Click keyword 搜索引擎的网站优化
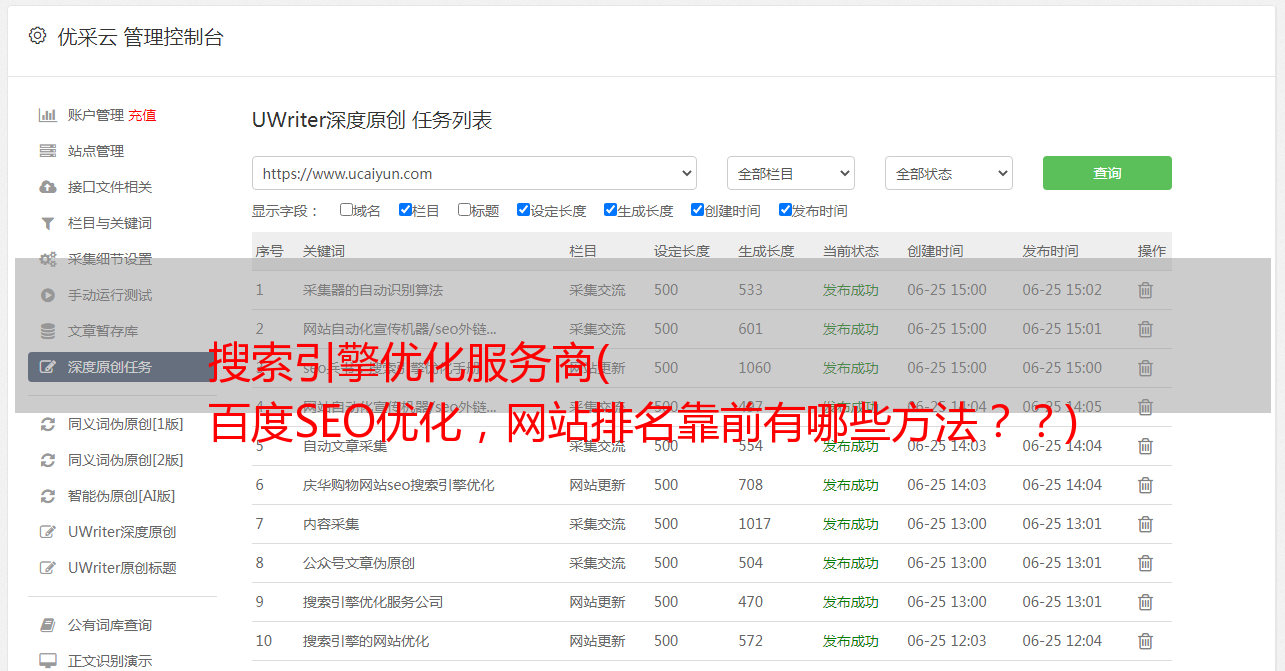Screen dimensions: 1285x671 pos(366,641)
